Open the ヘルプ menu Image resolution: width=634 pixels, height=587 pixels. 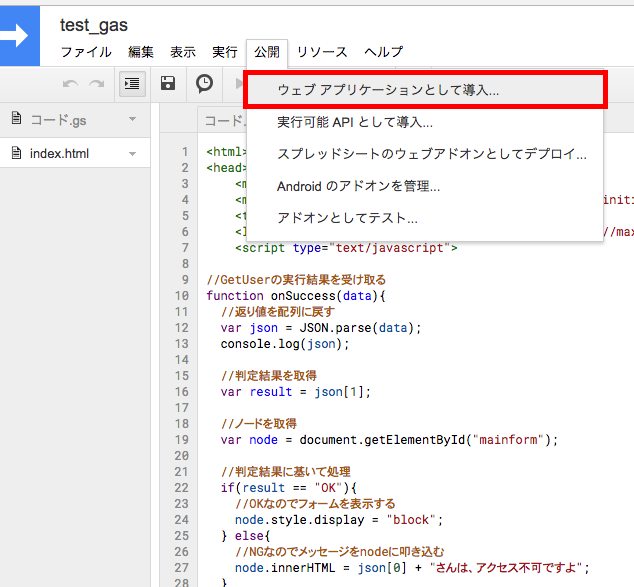(x=383, y=52)
